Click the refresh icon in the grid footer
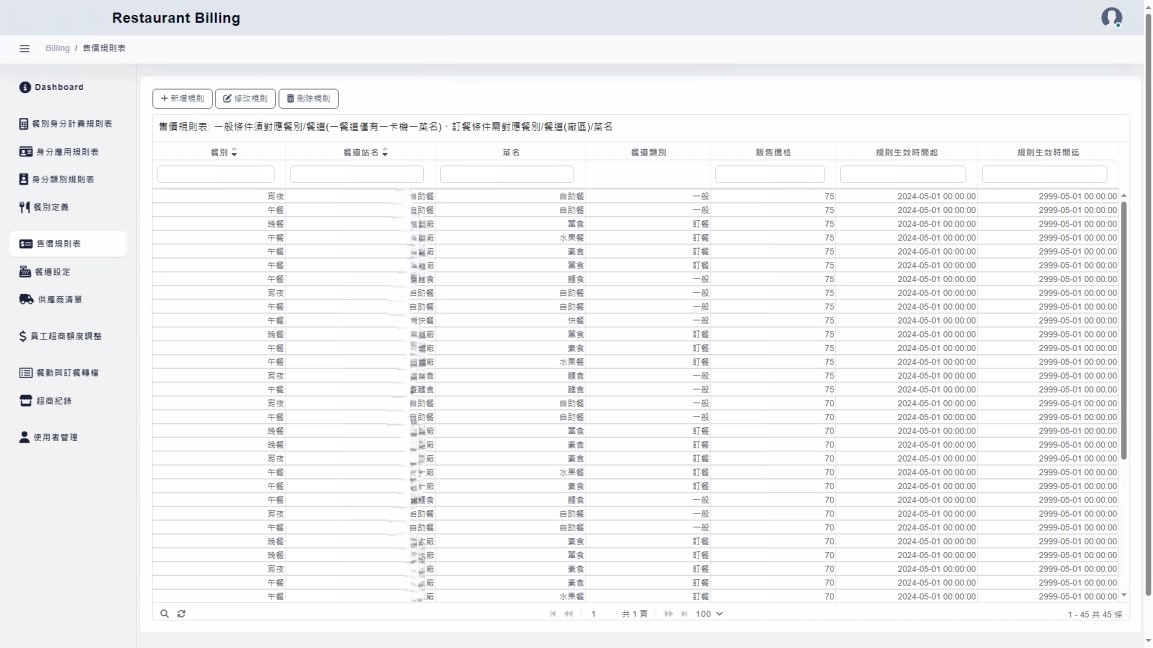This screenshot has width=1153, height=648. [181, 613]
